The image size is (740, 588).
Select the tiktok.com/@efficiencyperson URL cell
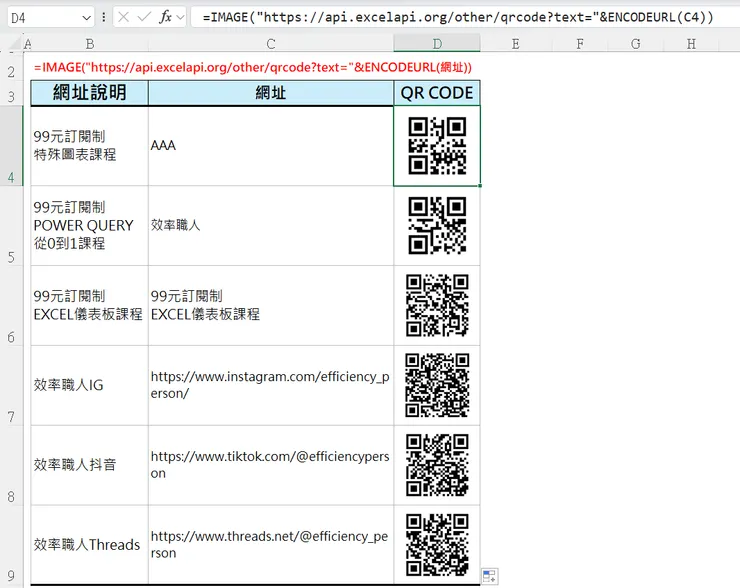[271, 465]
